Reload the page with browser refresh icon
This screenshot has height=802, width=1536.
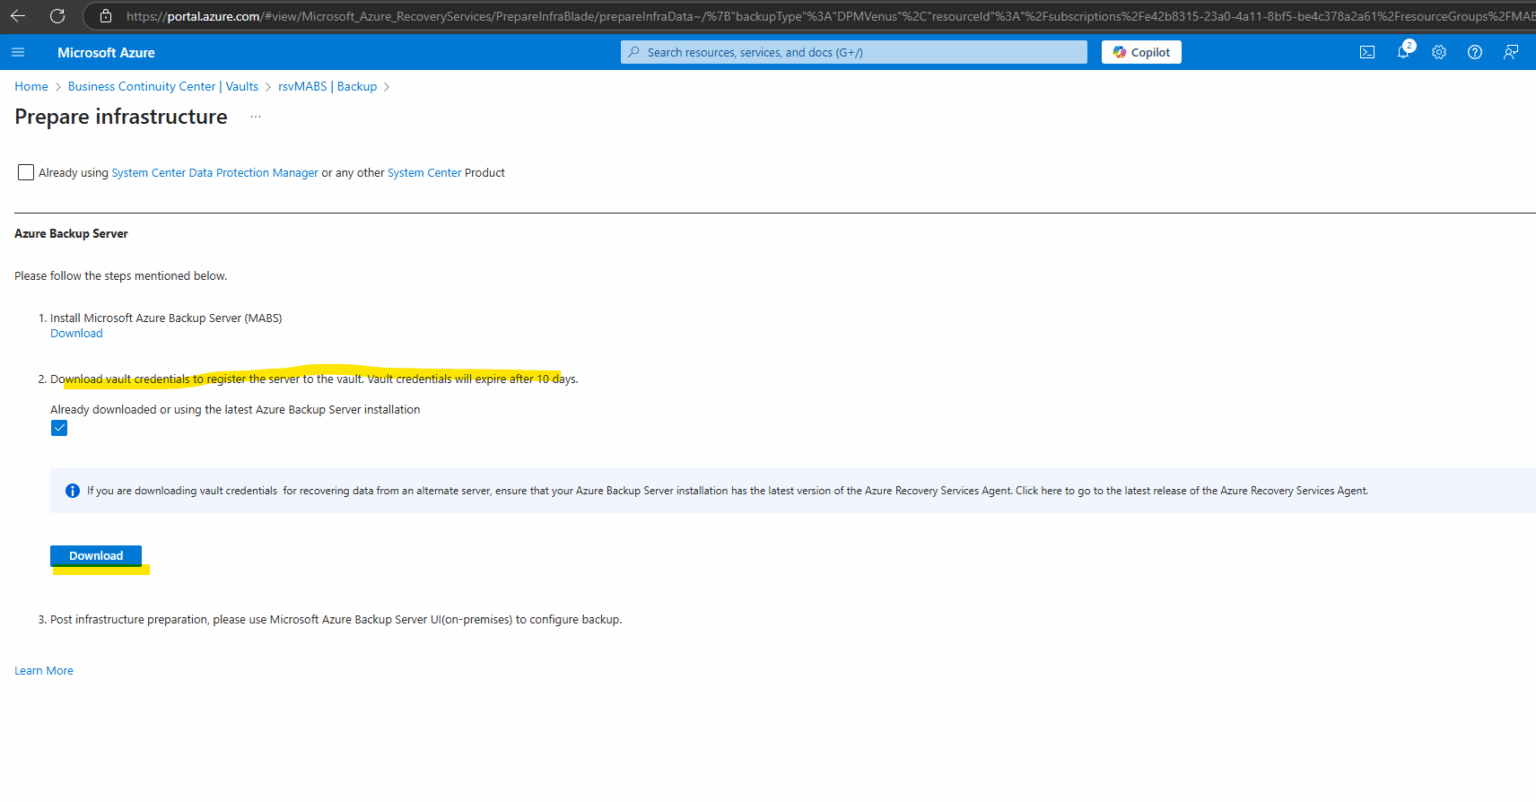point(57,16)
